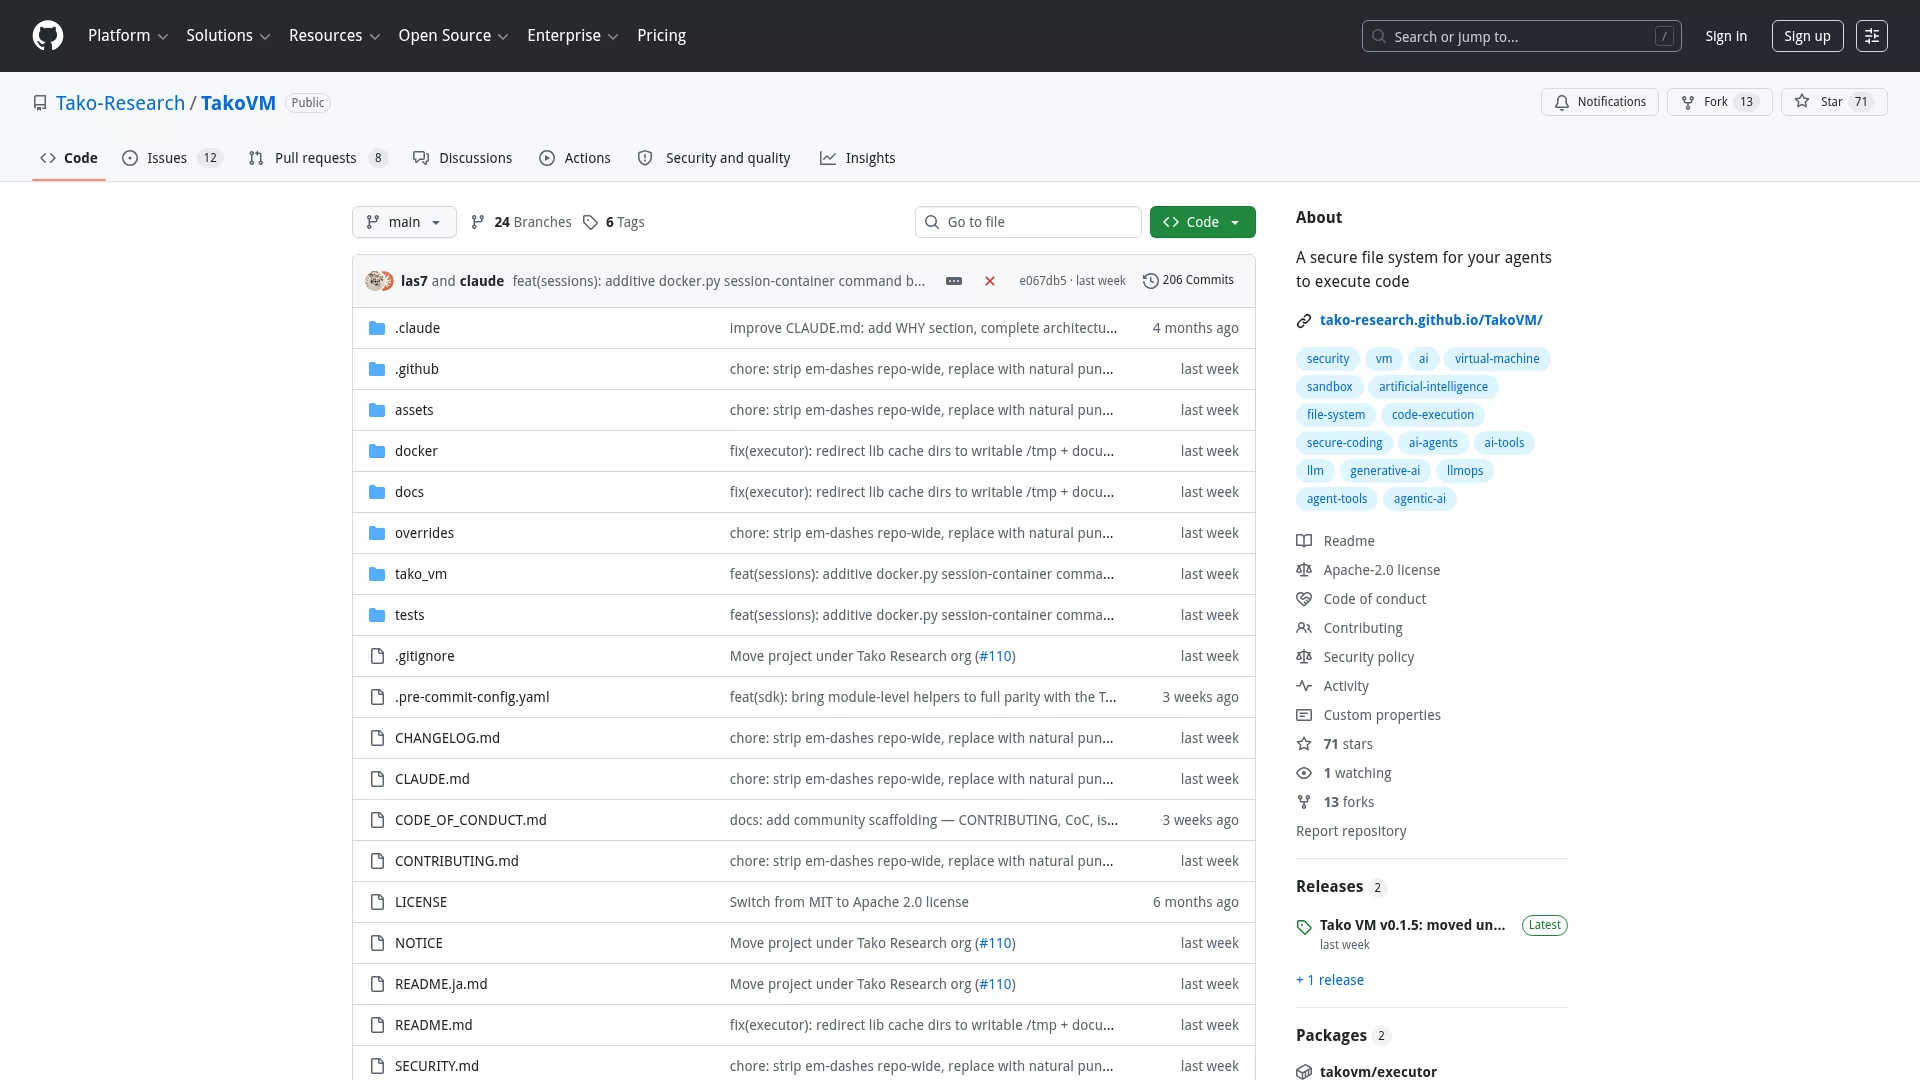Click the tag icon beside Tako VM v0.1.5 release
This screenshot has width=1920, height=1080.
[1304, 927]
